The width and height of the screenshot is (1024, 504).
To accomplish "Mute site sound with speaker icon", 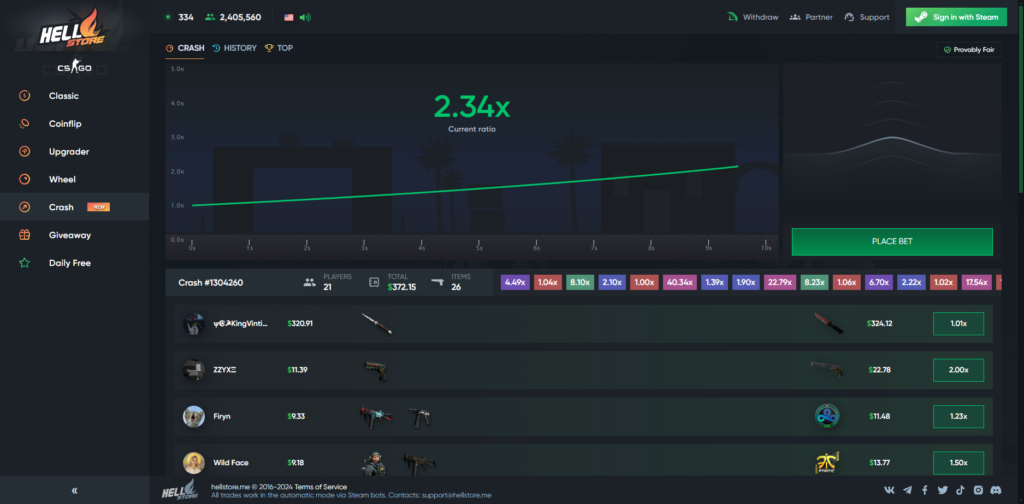I will point(304,18).
